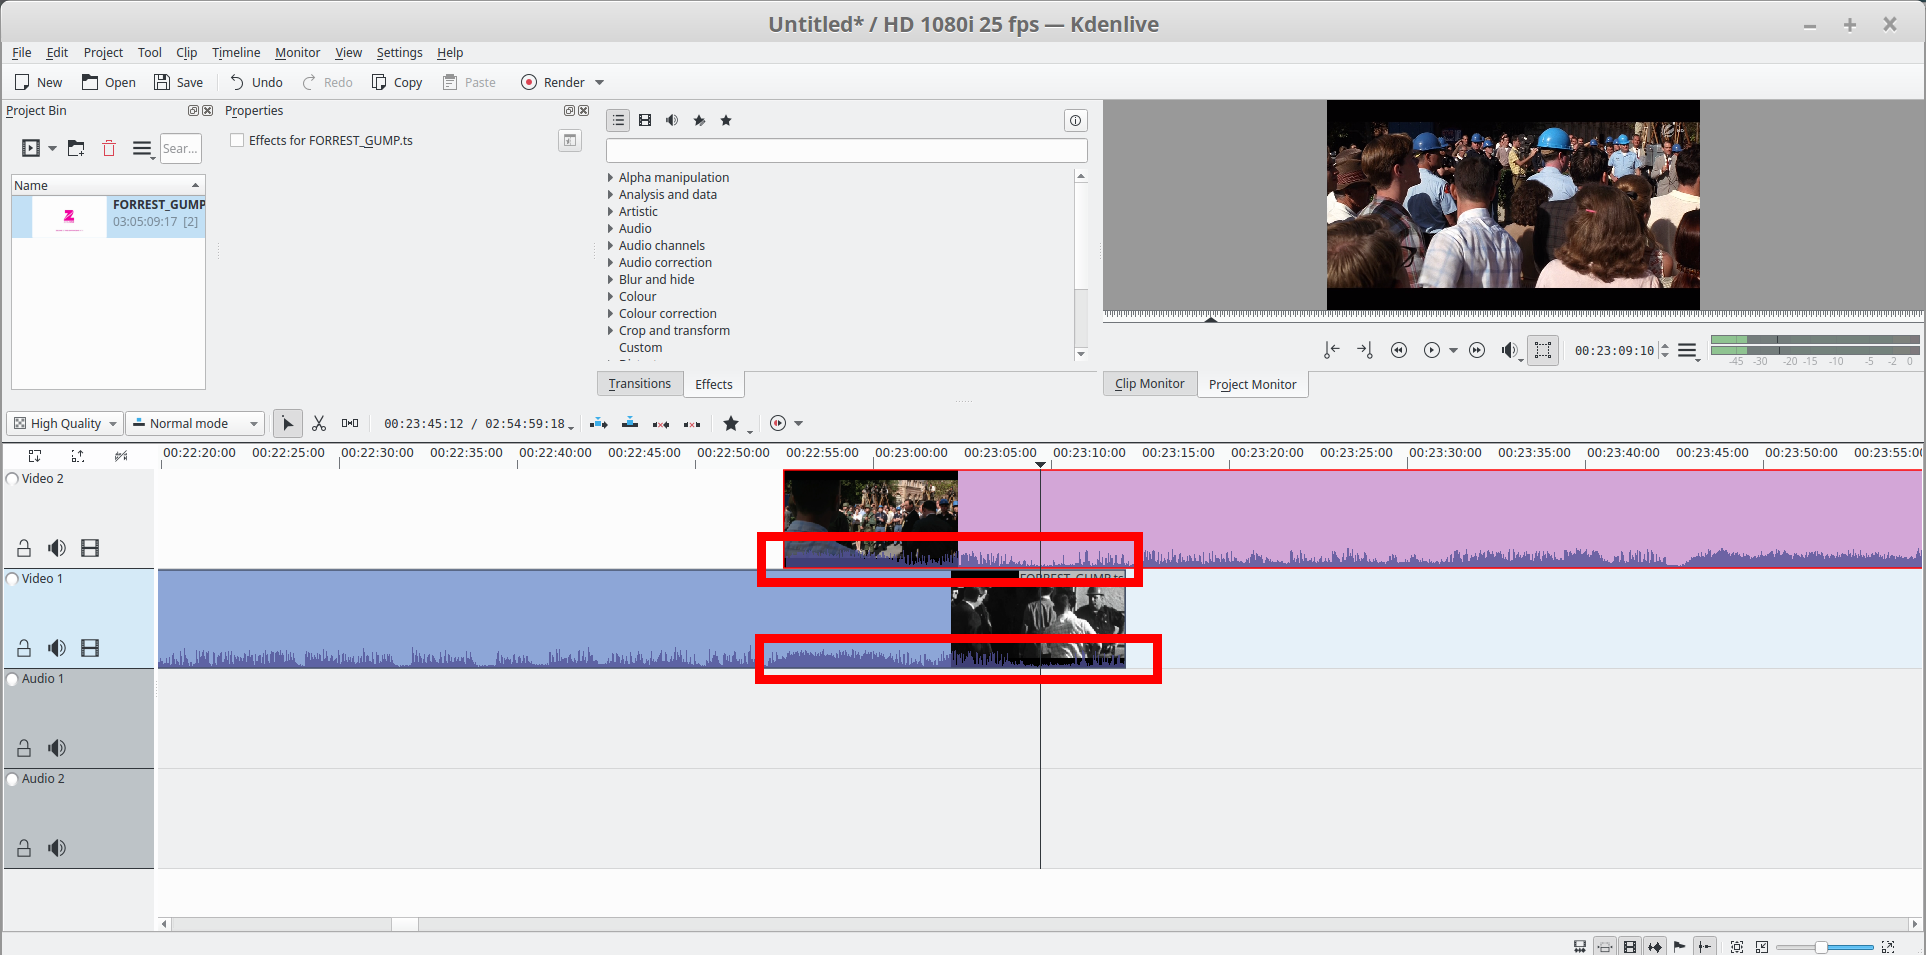
Task: Open Add Clip dropdown in Project Bin
Action: pos(52,148)
